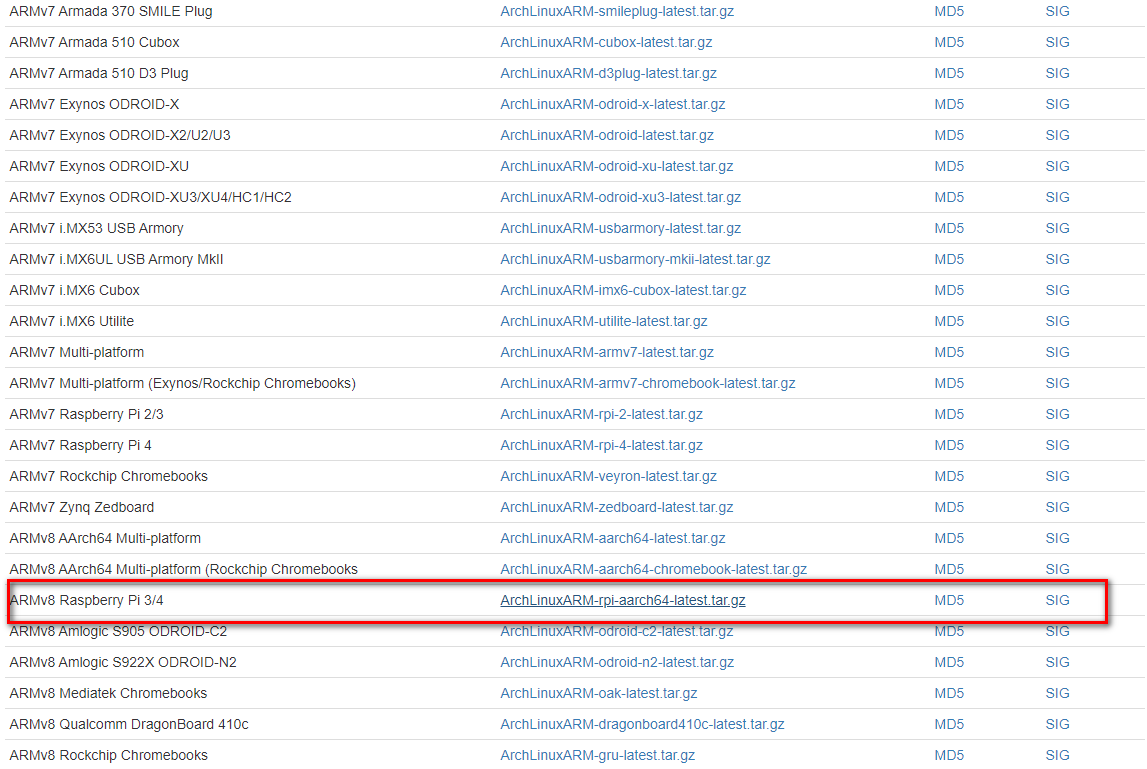
Task: Open SIG for Zynq Zedboard row
Action: pos(1057,507)
